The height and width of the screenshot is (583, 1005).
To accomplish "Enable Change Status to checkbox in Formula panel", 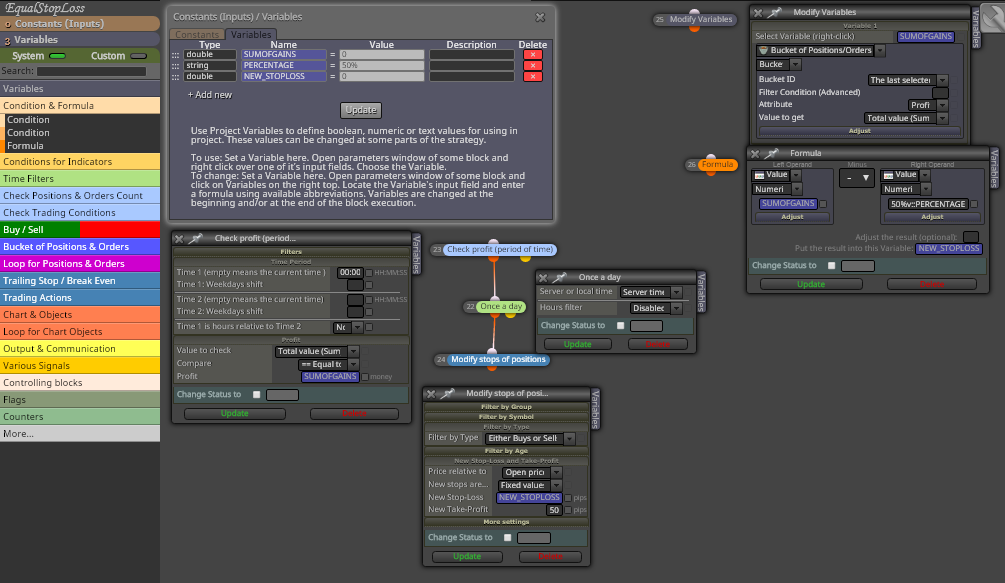I will 831,266.
